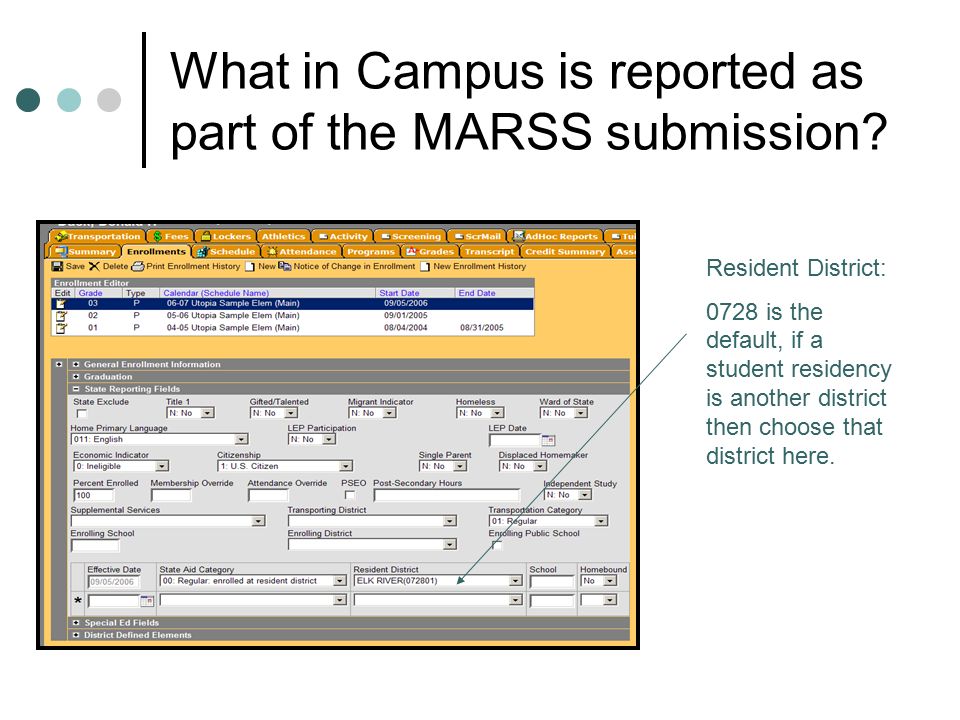Open the Resident District ELK RIVER dropdown

coord(516,581)
